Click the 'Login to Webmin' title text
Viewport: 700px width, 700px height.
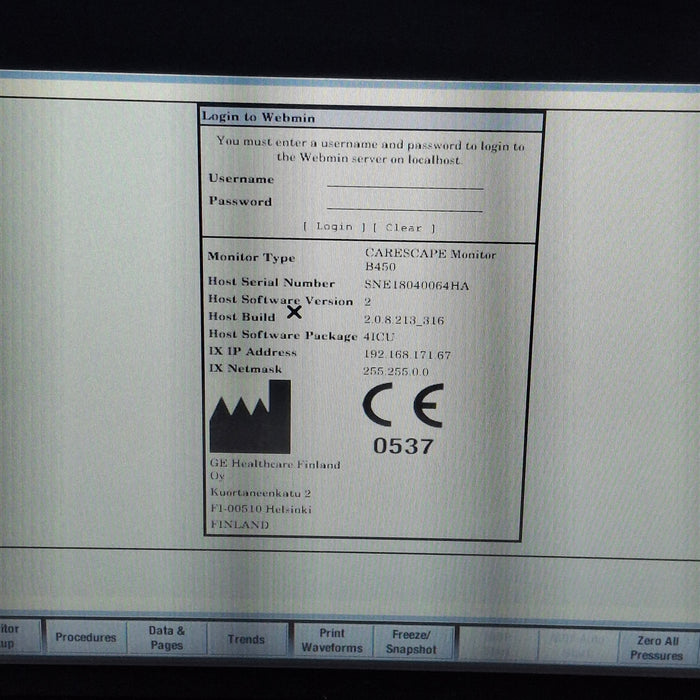[258, 117]
